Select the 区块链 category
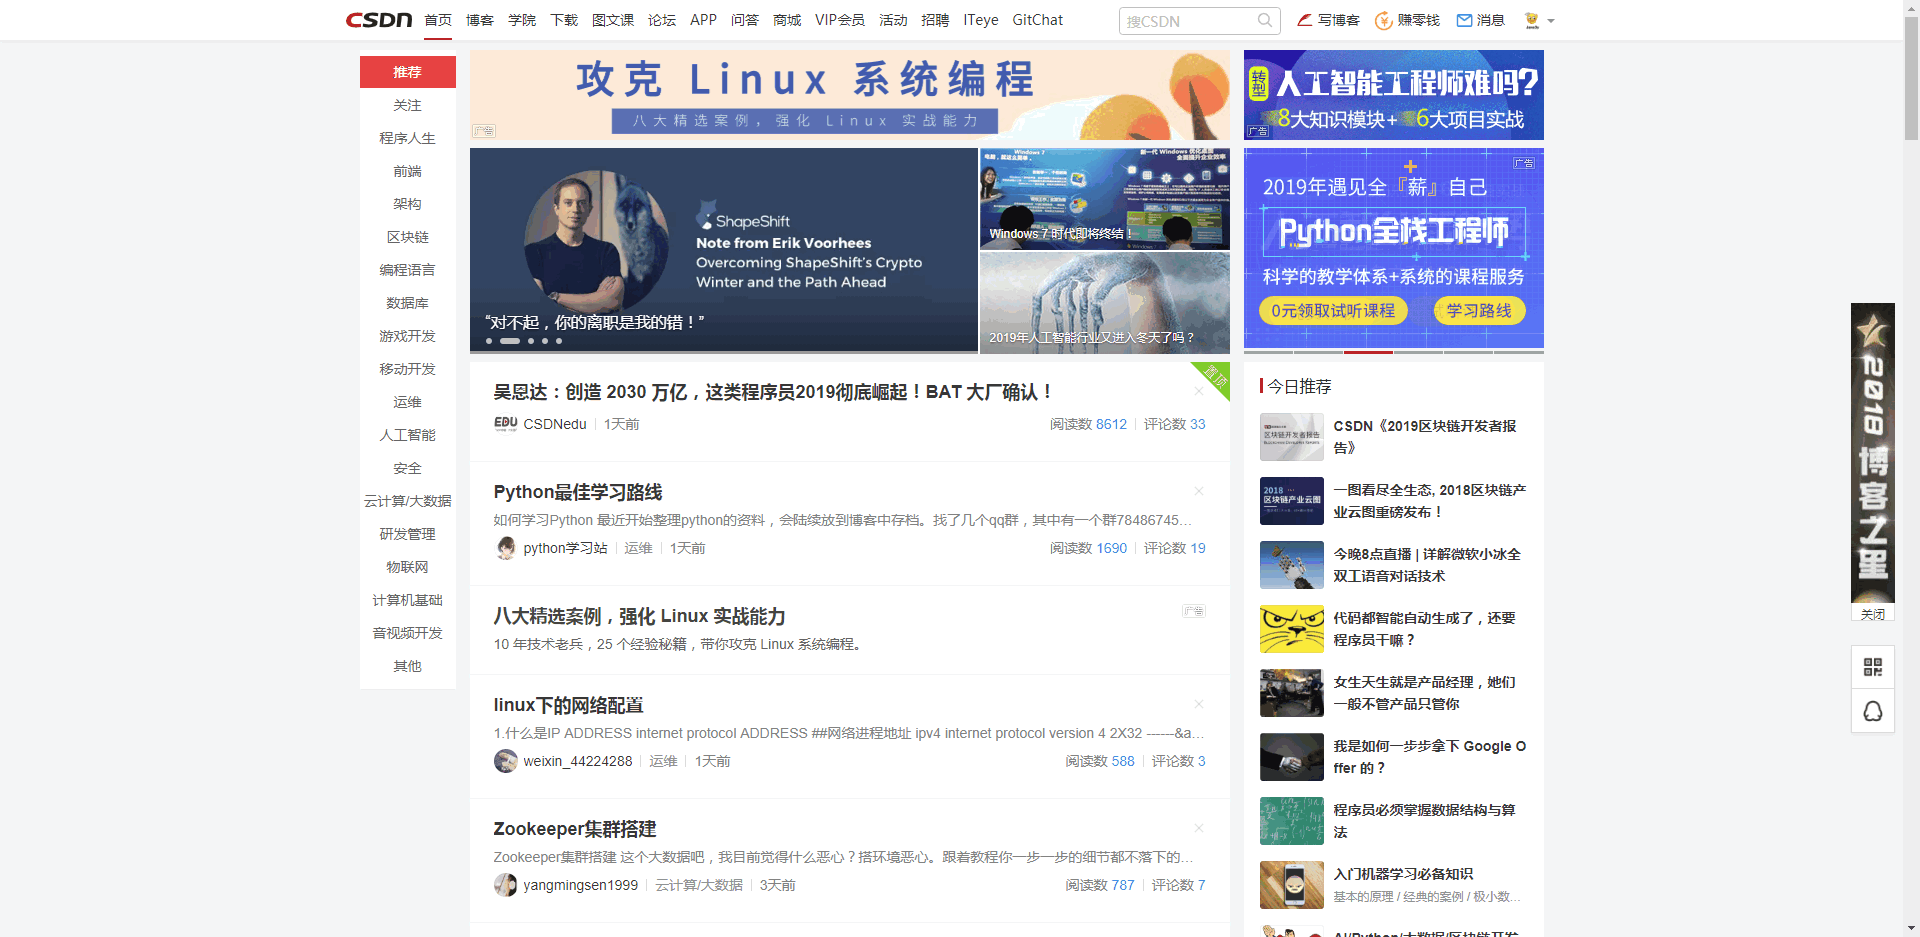The height and width of the screenshot is (937, 1920). [408, 237]
